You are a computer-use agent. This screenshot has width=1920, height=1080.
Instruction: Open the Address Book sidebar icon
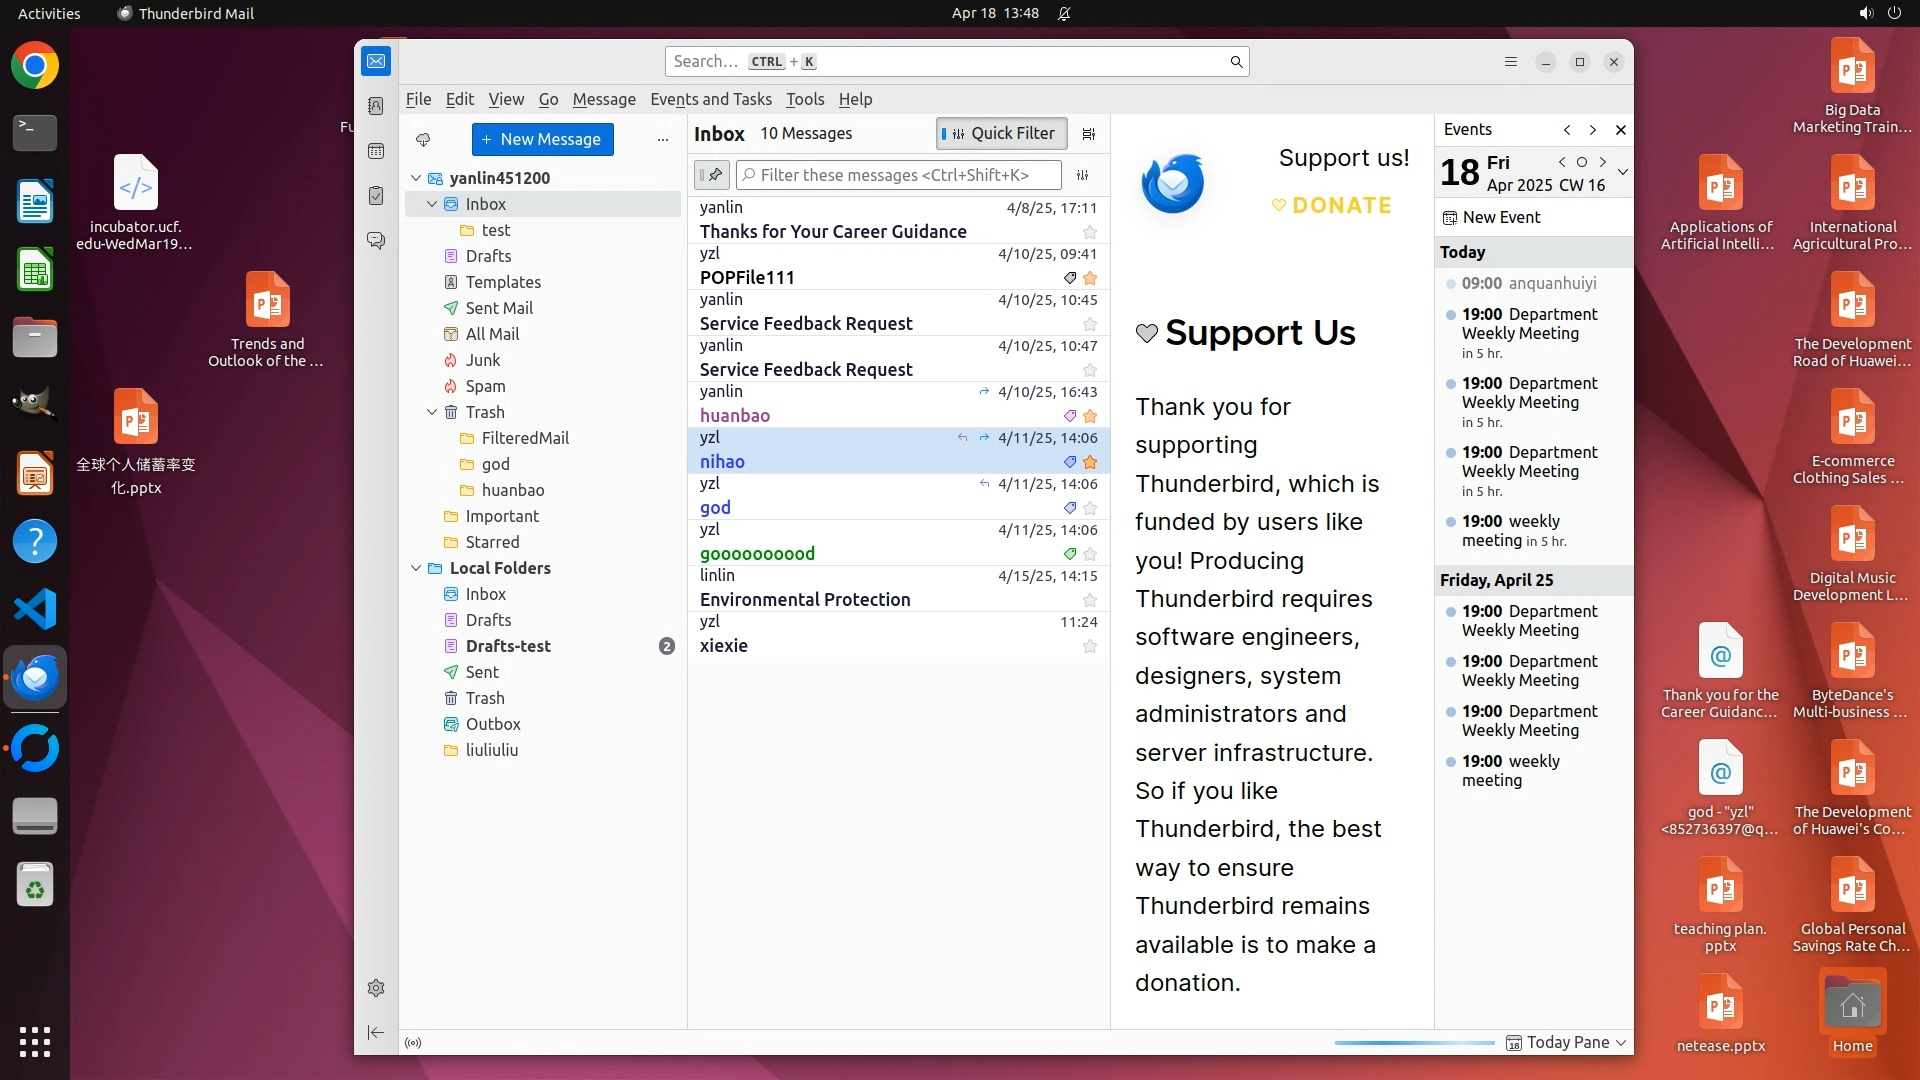coord(376,106)
